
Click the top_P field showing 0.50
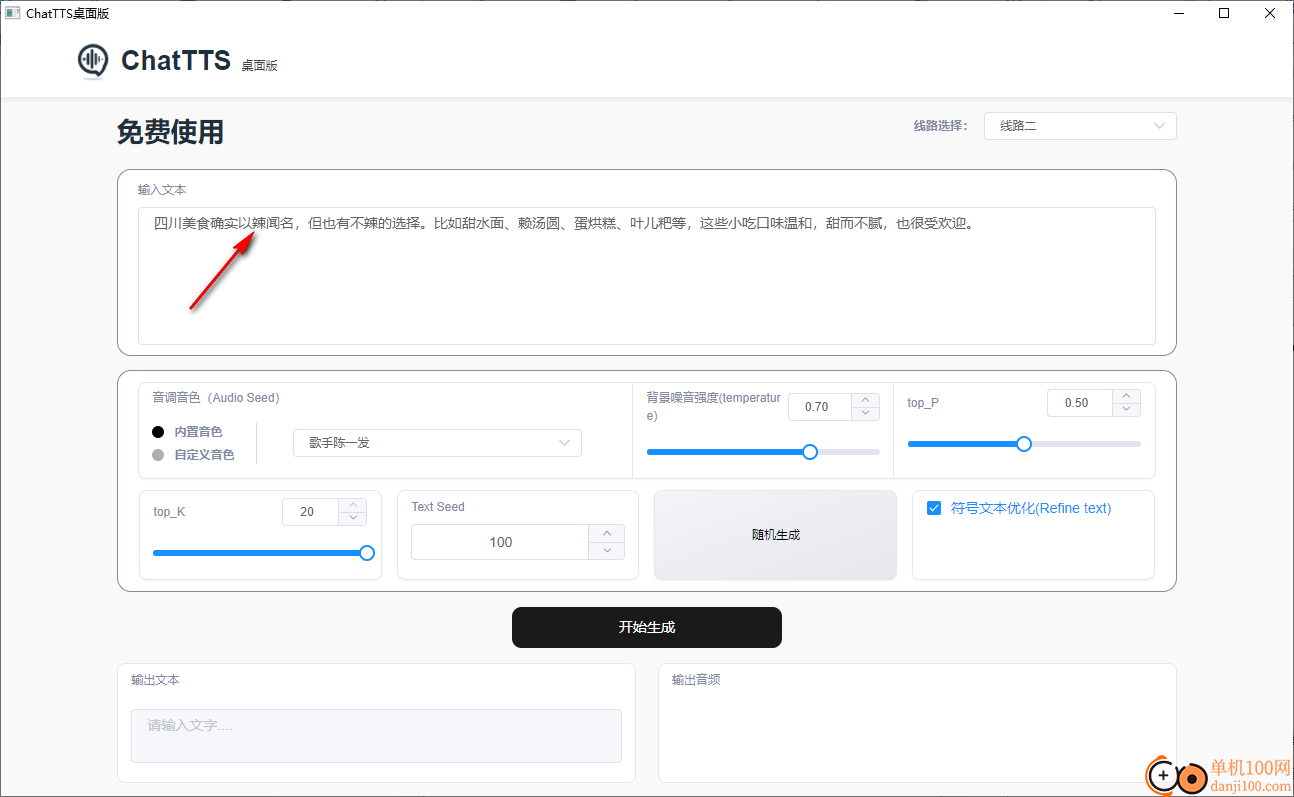click(x=1080, y=403)
